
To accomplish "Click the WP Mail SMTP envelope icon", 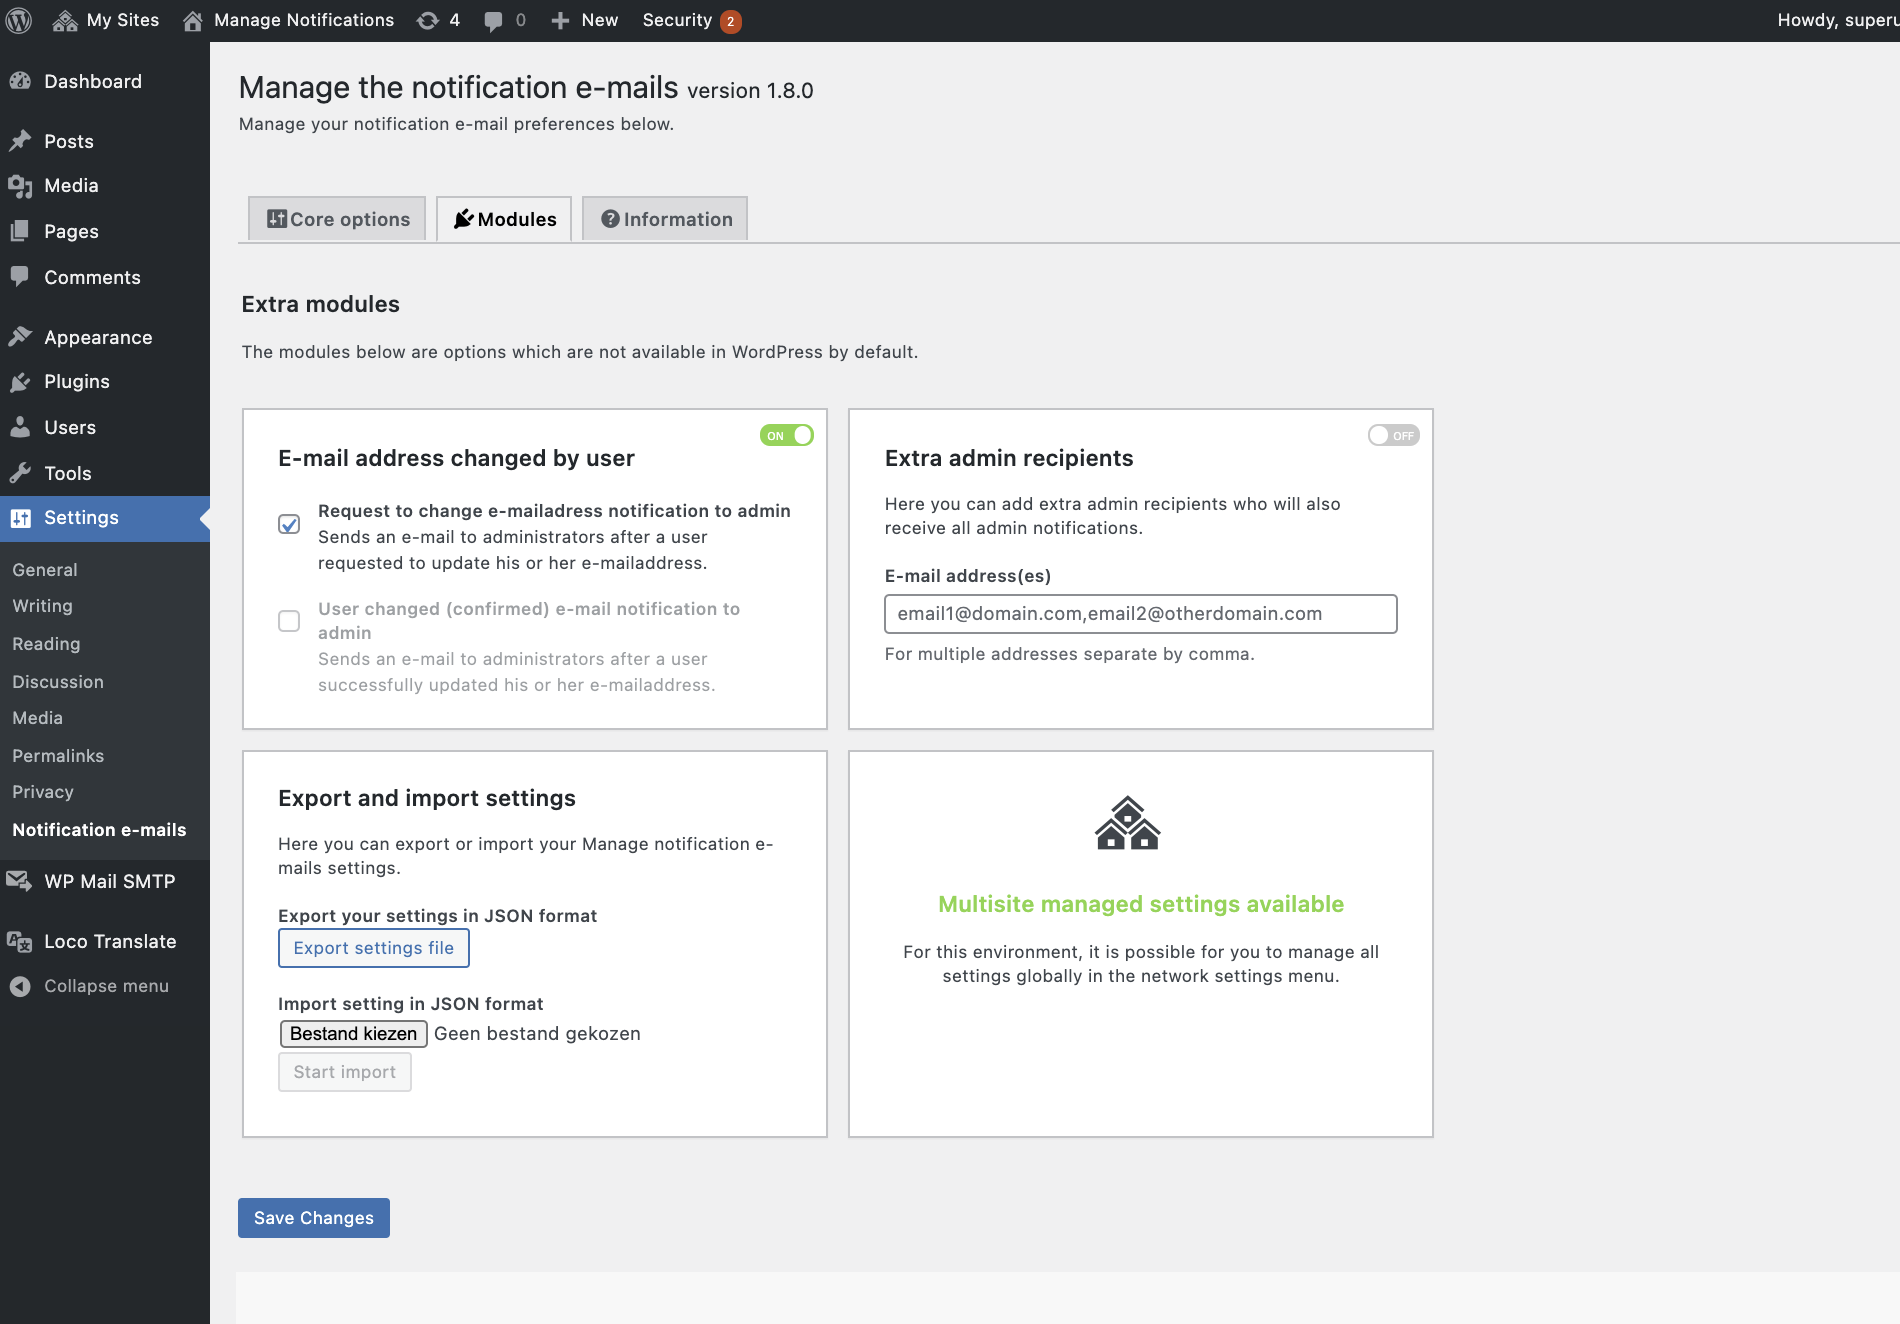I will (19, 881).
